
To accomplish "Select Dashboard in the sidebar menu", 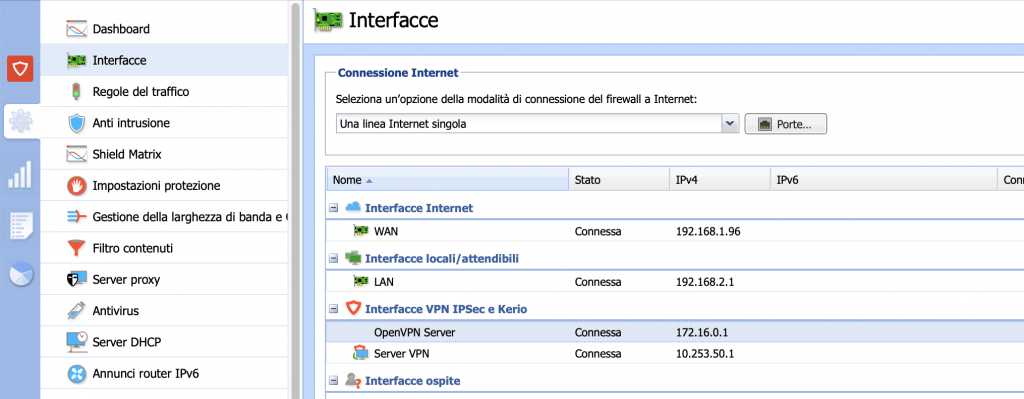I will (121, 29).
